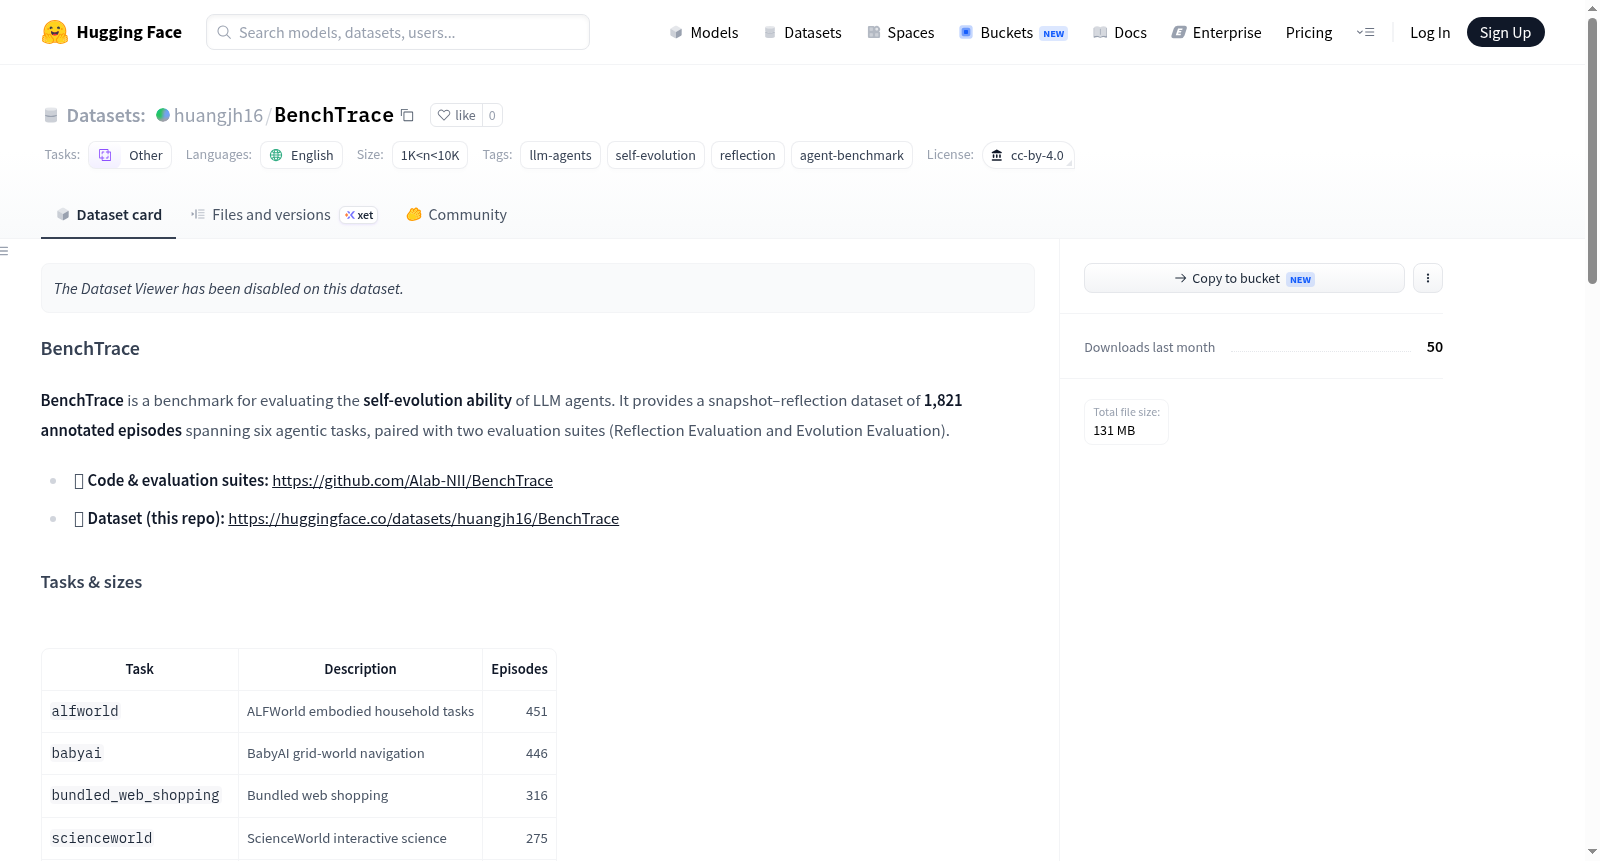Image resolution: width=1600 pixels, height=861 pixels.
Task: Click the scienceworld table cell
Action: pos(139,838)
